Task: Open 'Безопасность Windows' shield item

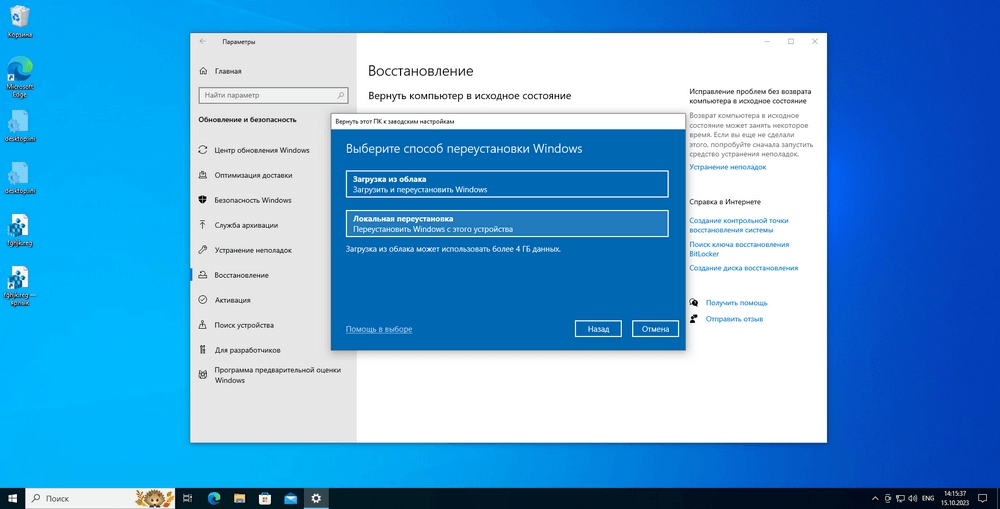Action: point(252,200)
